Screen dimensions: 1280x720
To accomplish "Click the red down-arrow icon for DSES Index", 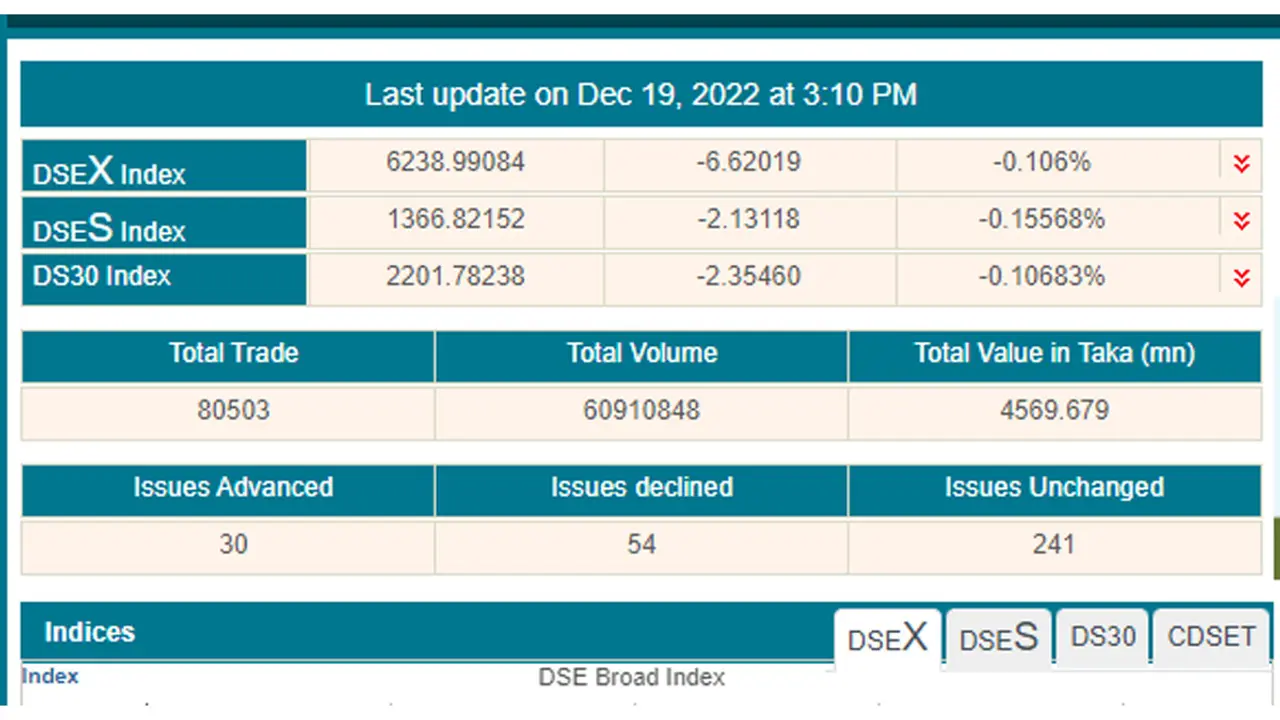I will [x=1241, y=220].
